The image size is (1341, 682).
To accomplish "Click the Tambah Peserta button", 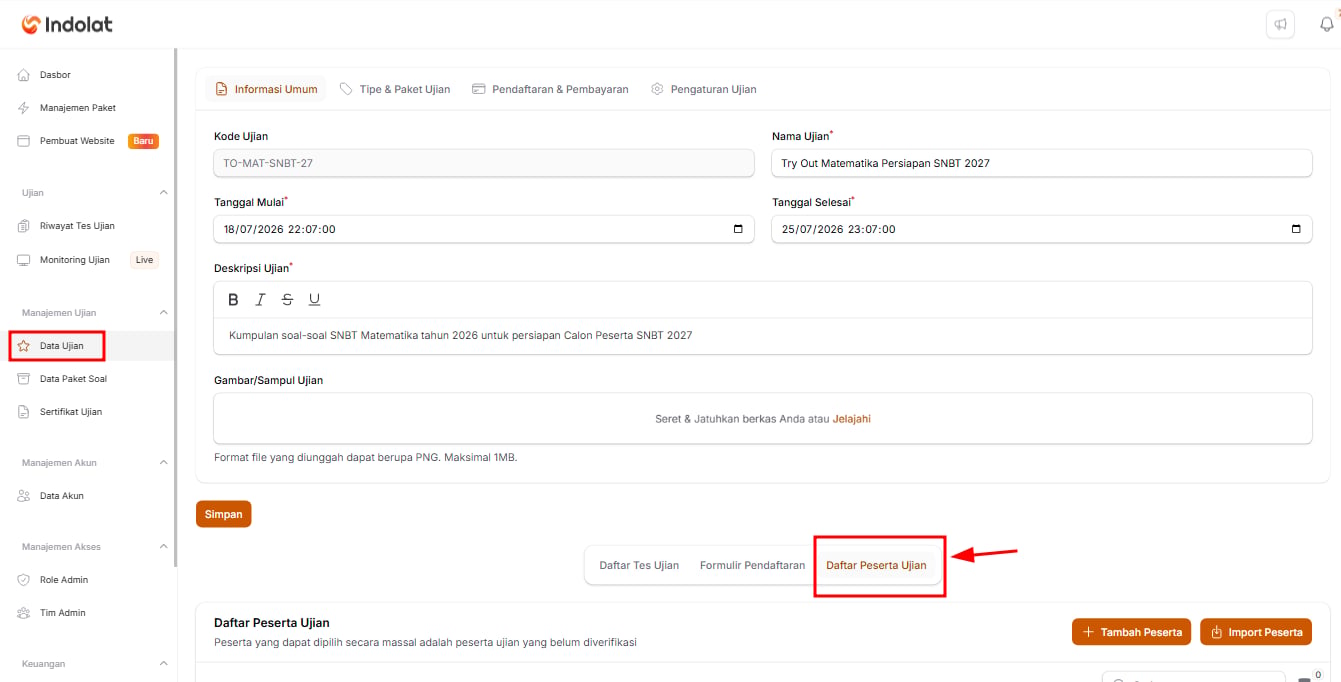I will (x=1132, y=632).
